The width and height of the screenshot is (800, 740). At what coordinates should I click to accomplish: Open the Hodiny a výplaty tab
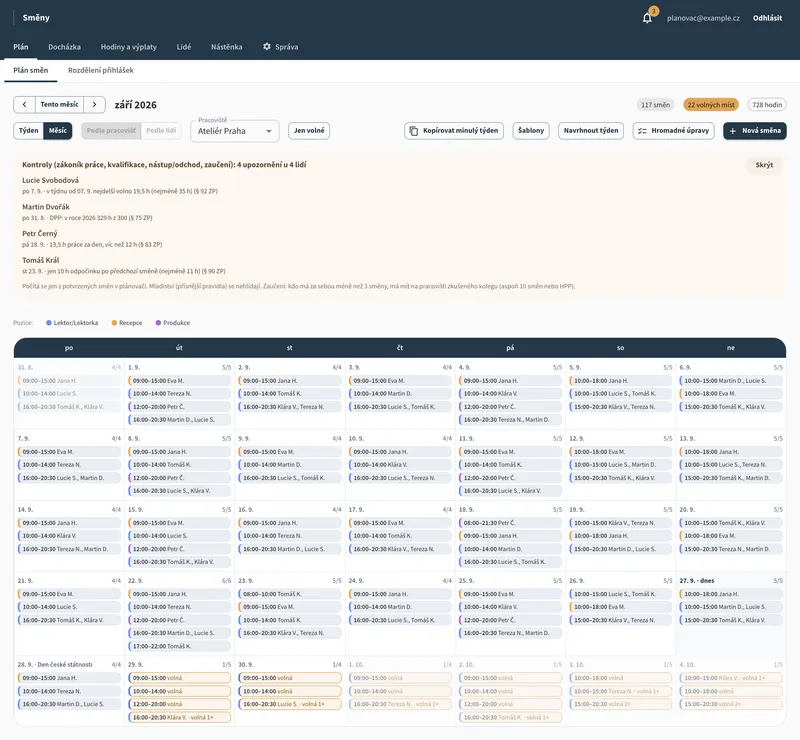(x=129, y=47)
